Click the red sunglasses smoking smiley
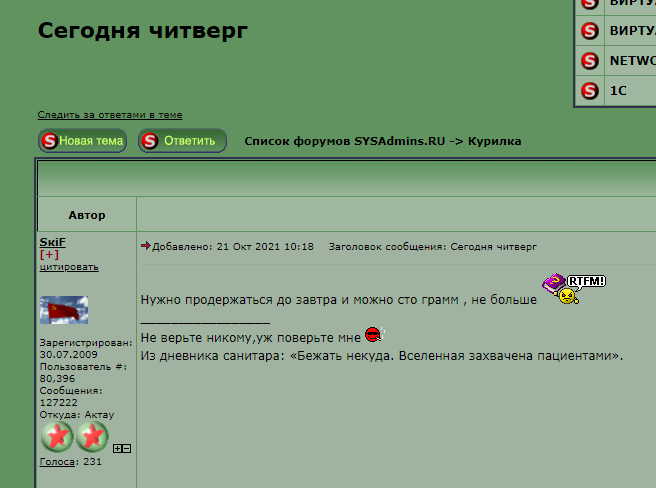Screen dimensions: 656x488 point(374,334)
